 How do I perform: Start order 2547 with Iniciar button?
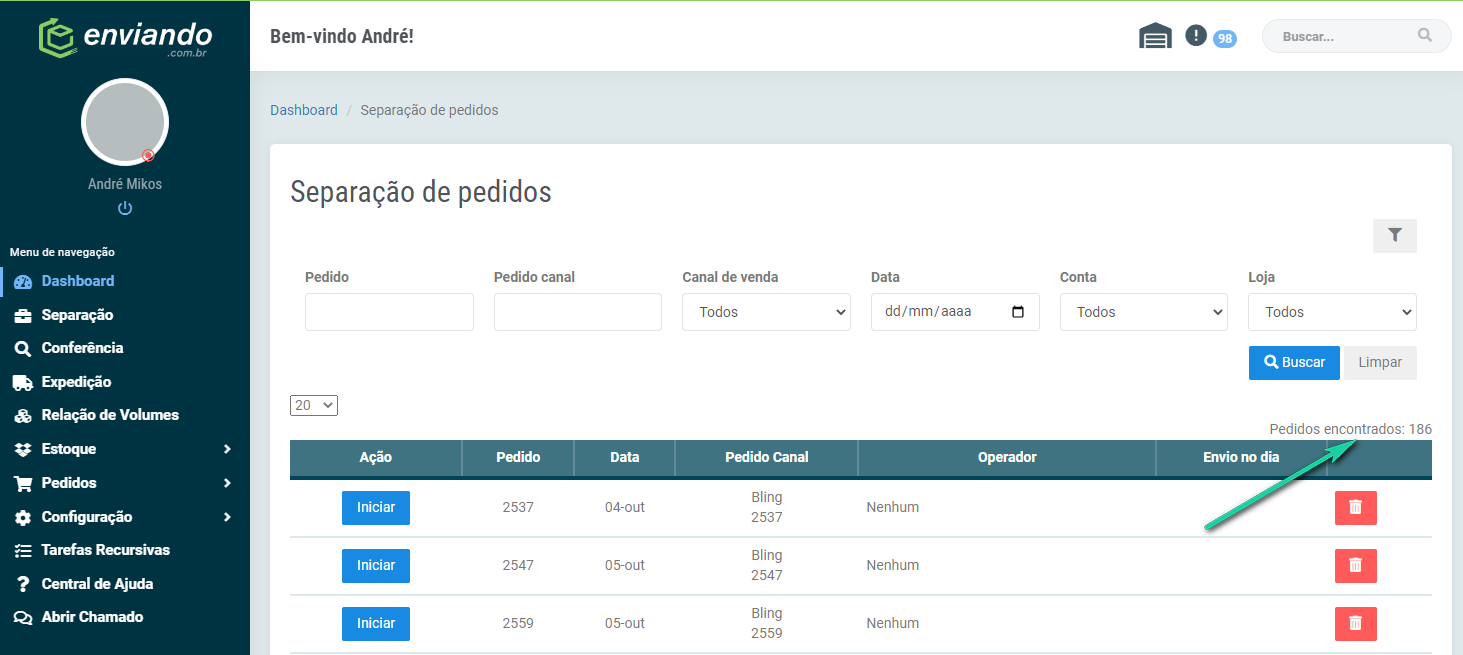click(376, 566)
